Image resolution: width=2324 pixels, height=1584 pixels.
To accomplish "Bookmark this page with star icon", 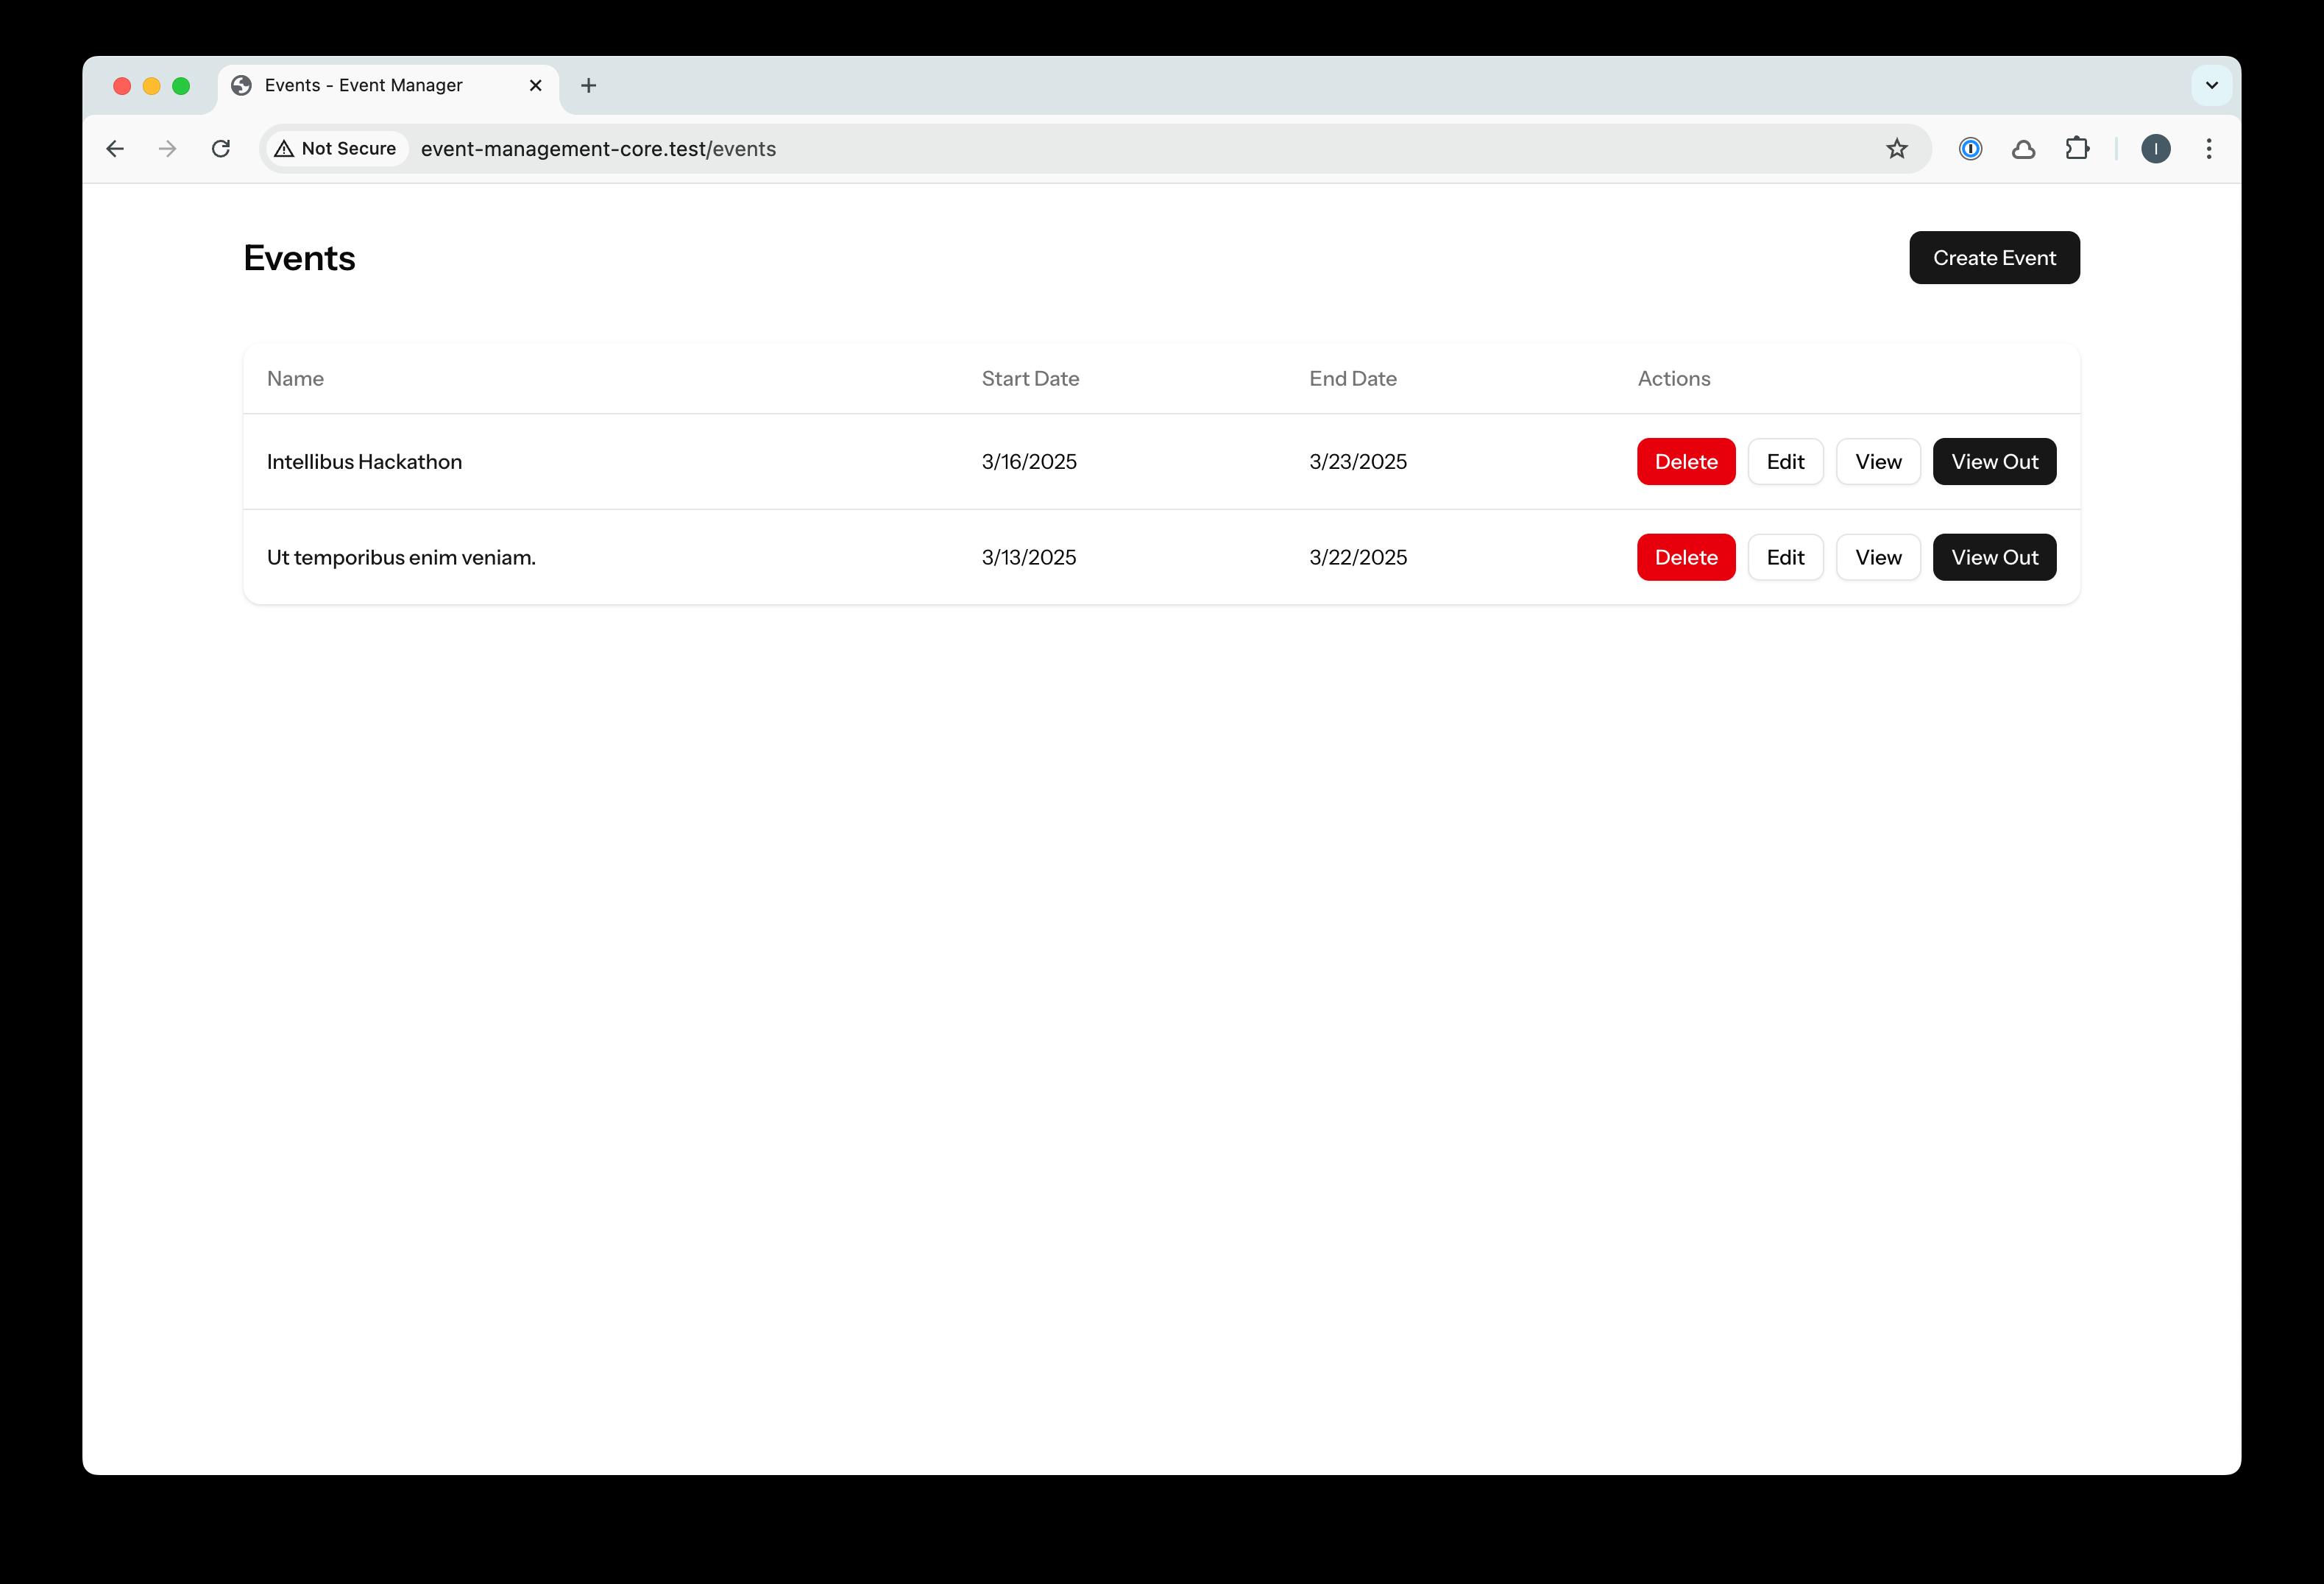I will point(1896,149).
